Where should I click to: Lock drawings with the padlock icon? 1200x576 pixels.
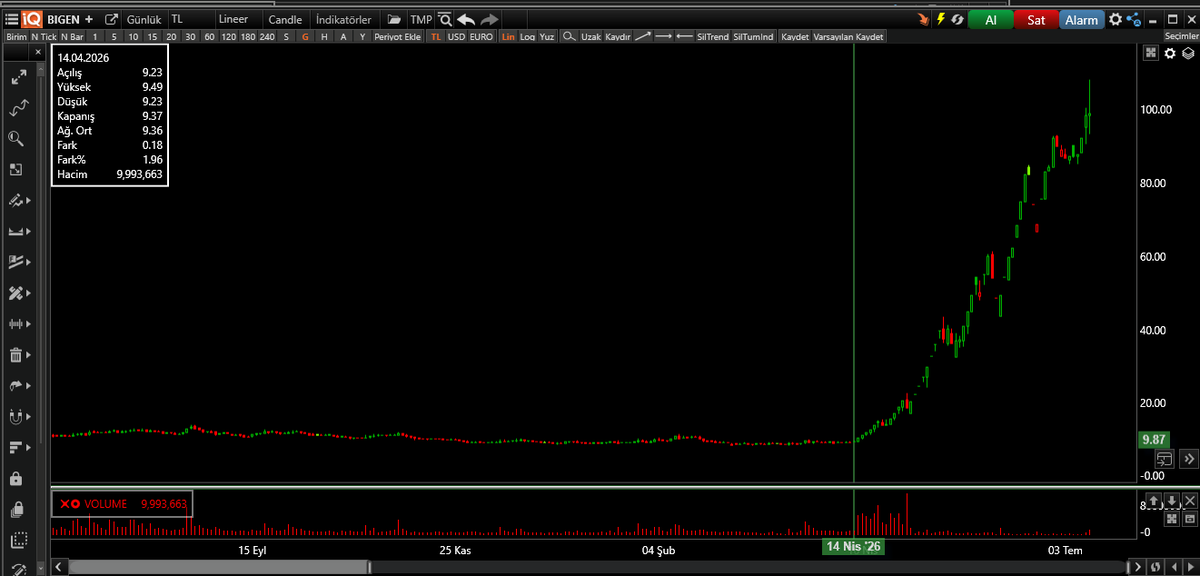point(16,479)
